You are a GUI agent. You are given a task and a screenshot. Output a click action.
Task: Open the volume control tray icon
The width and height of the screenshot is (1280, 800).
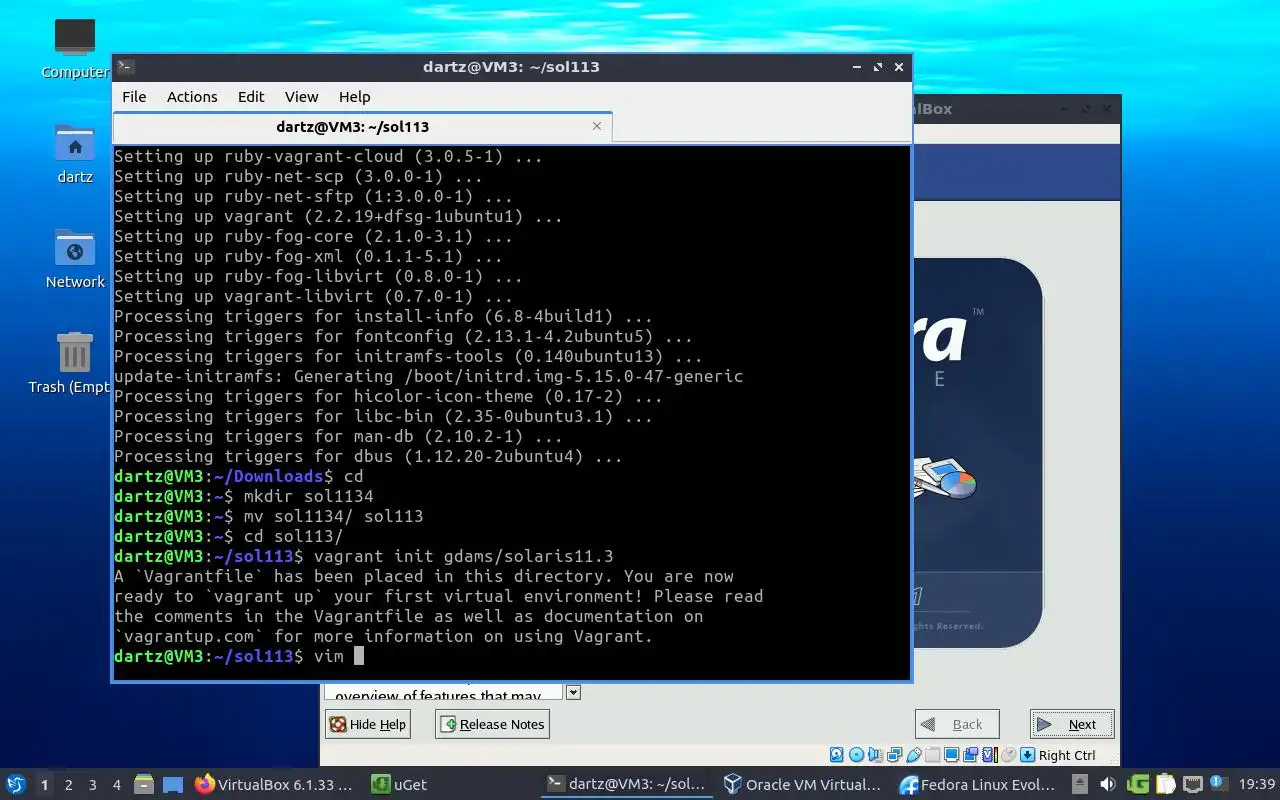click(1108, 784)
